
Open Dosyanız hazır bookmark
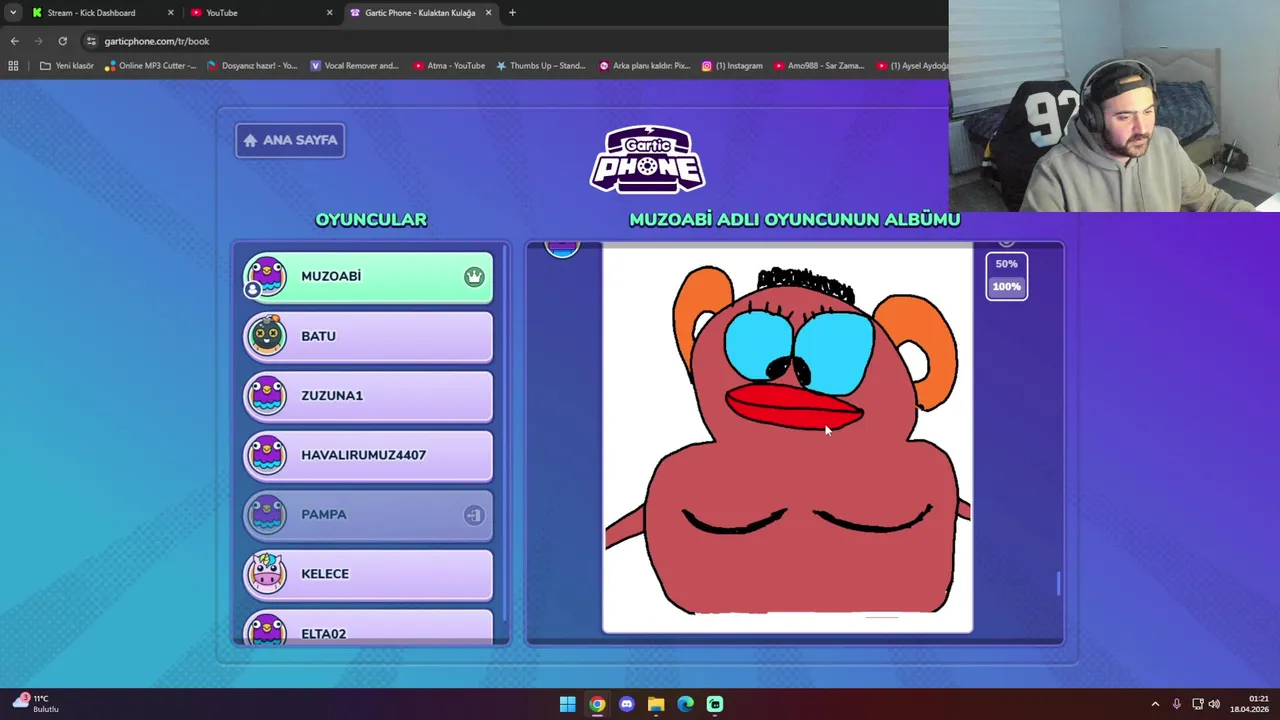point(253,66)
